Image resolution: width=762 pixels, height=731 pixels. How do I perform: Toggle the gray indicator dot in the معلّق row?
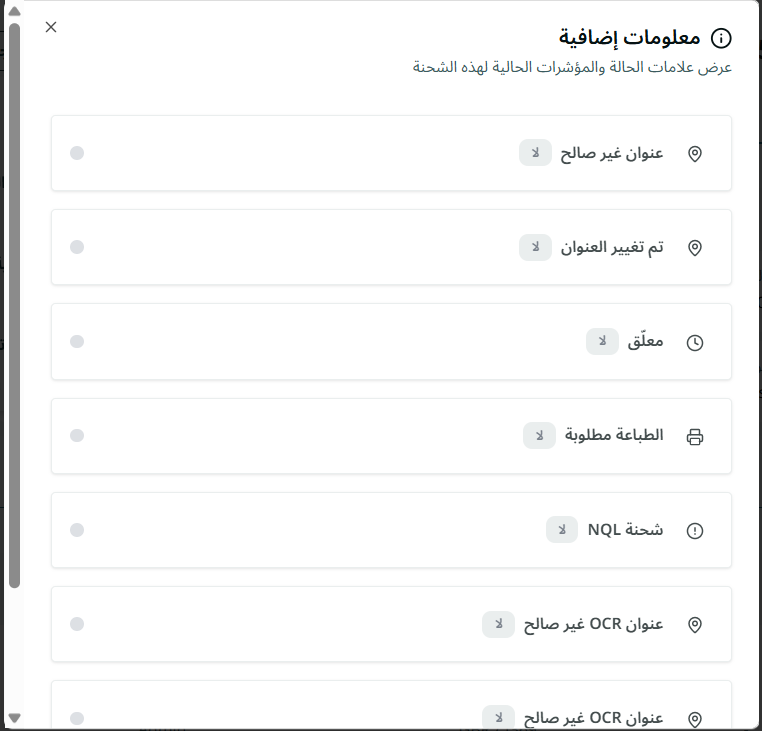pos(77,341)
